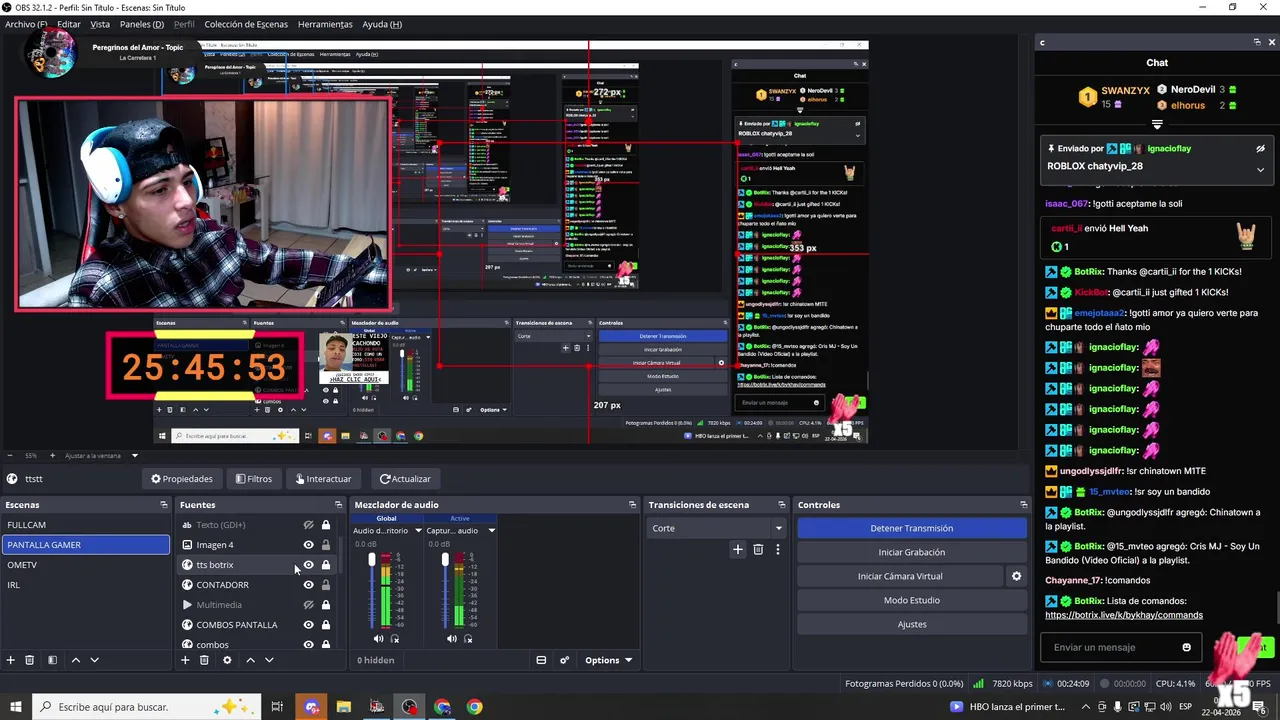Click Iniciar Grabación button
Image resolution: width=1280 pixels, height=720 pixels.
(x=912, y=552)
